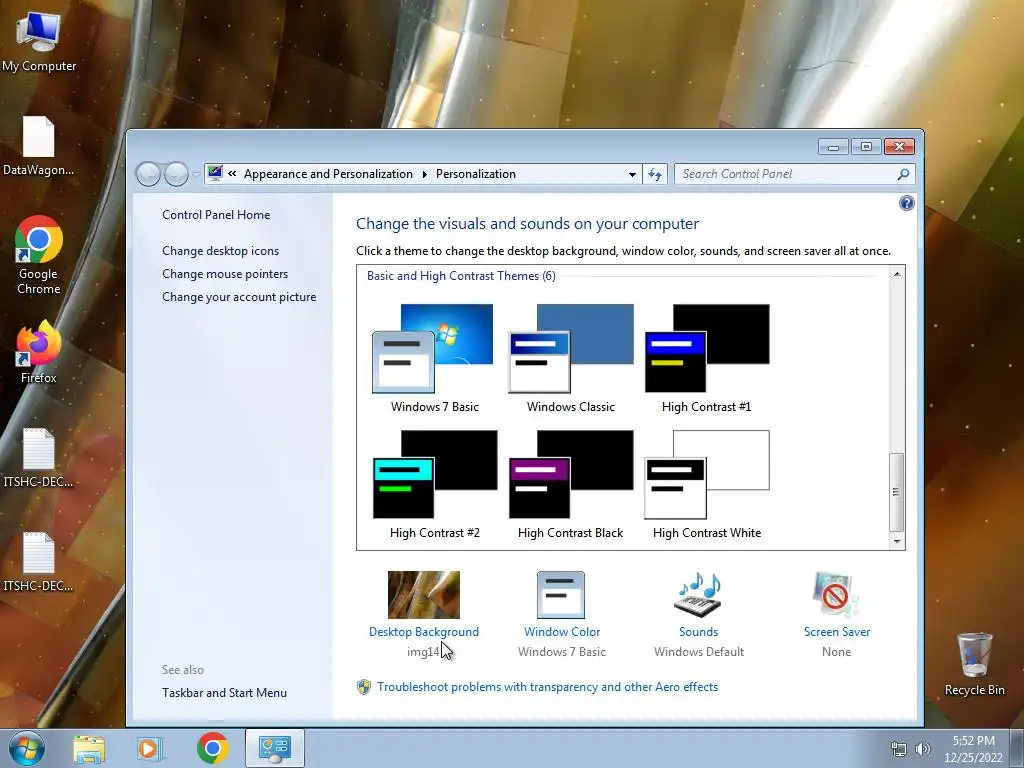
Task: Close the Personalization window
Action: 899,147
